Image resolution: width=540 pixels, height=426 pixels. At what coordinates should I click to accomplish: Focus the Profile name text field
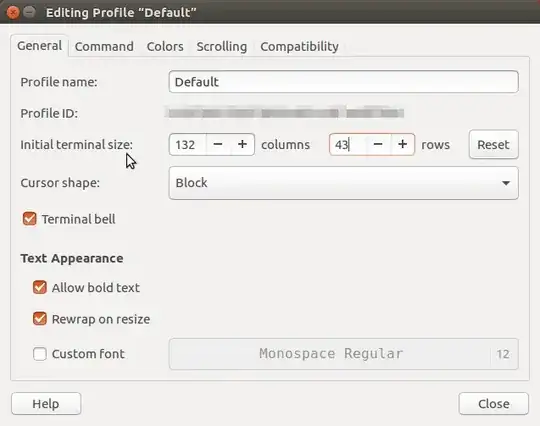pyautogui.click(x=343, y=82)
